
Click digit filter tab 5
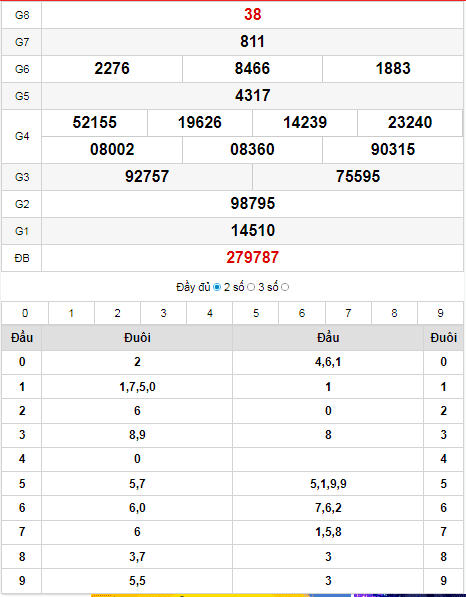click(x=256, y=313)
